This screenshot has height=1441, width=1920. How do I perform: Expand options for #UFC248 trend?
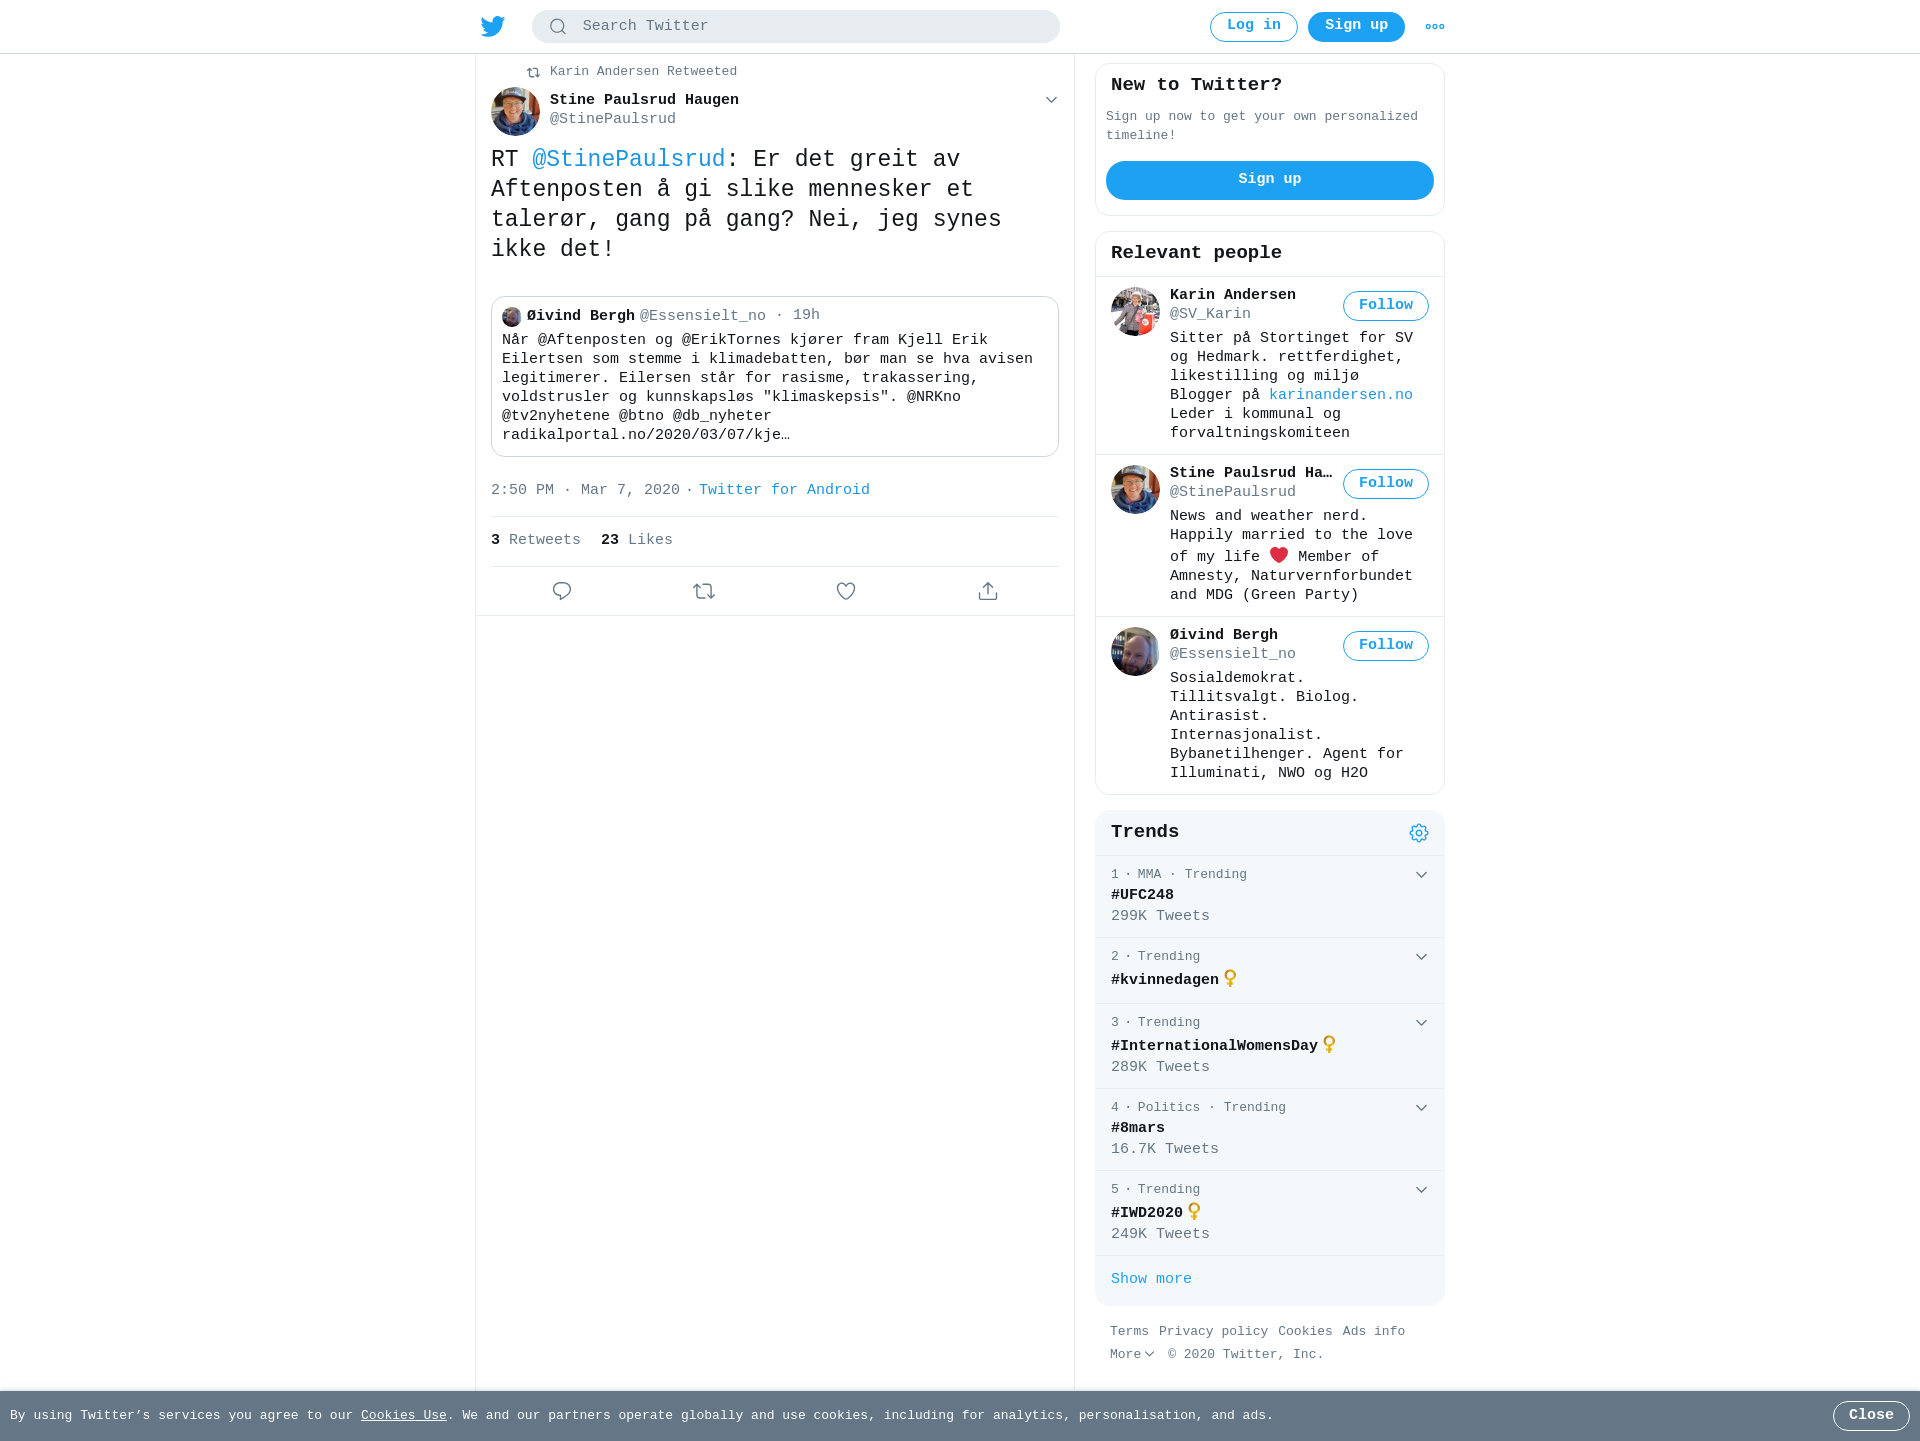point(1421,875)
